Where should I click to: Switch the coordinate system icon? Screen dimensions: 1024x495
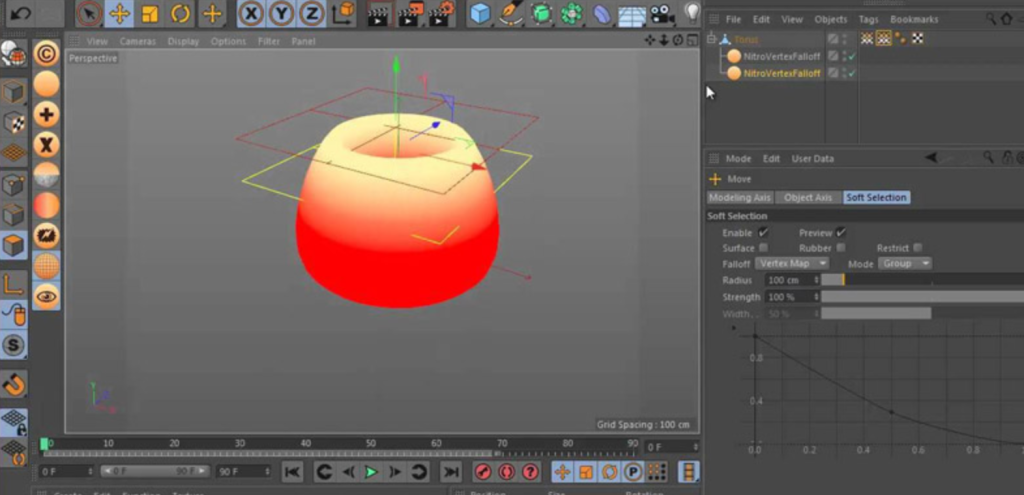click(x=344, y=13)
